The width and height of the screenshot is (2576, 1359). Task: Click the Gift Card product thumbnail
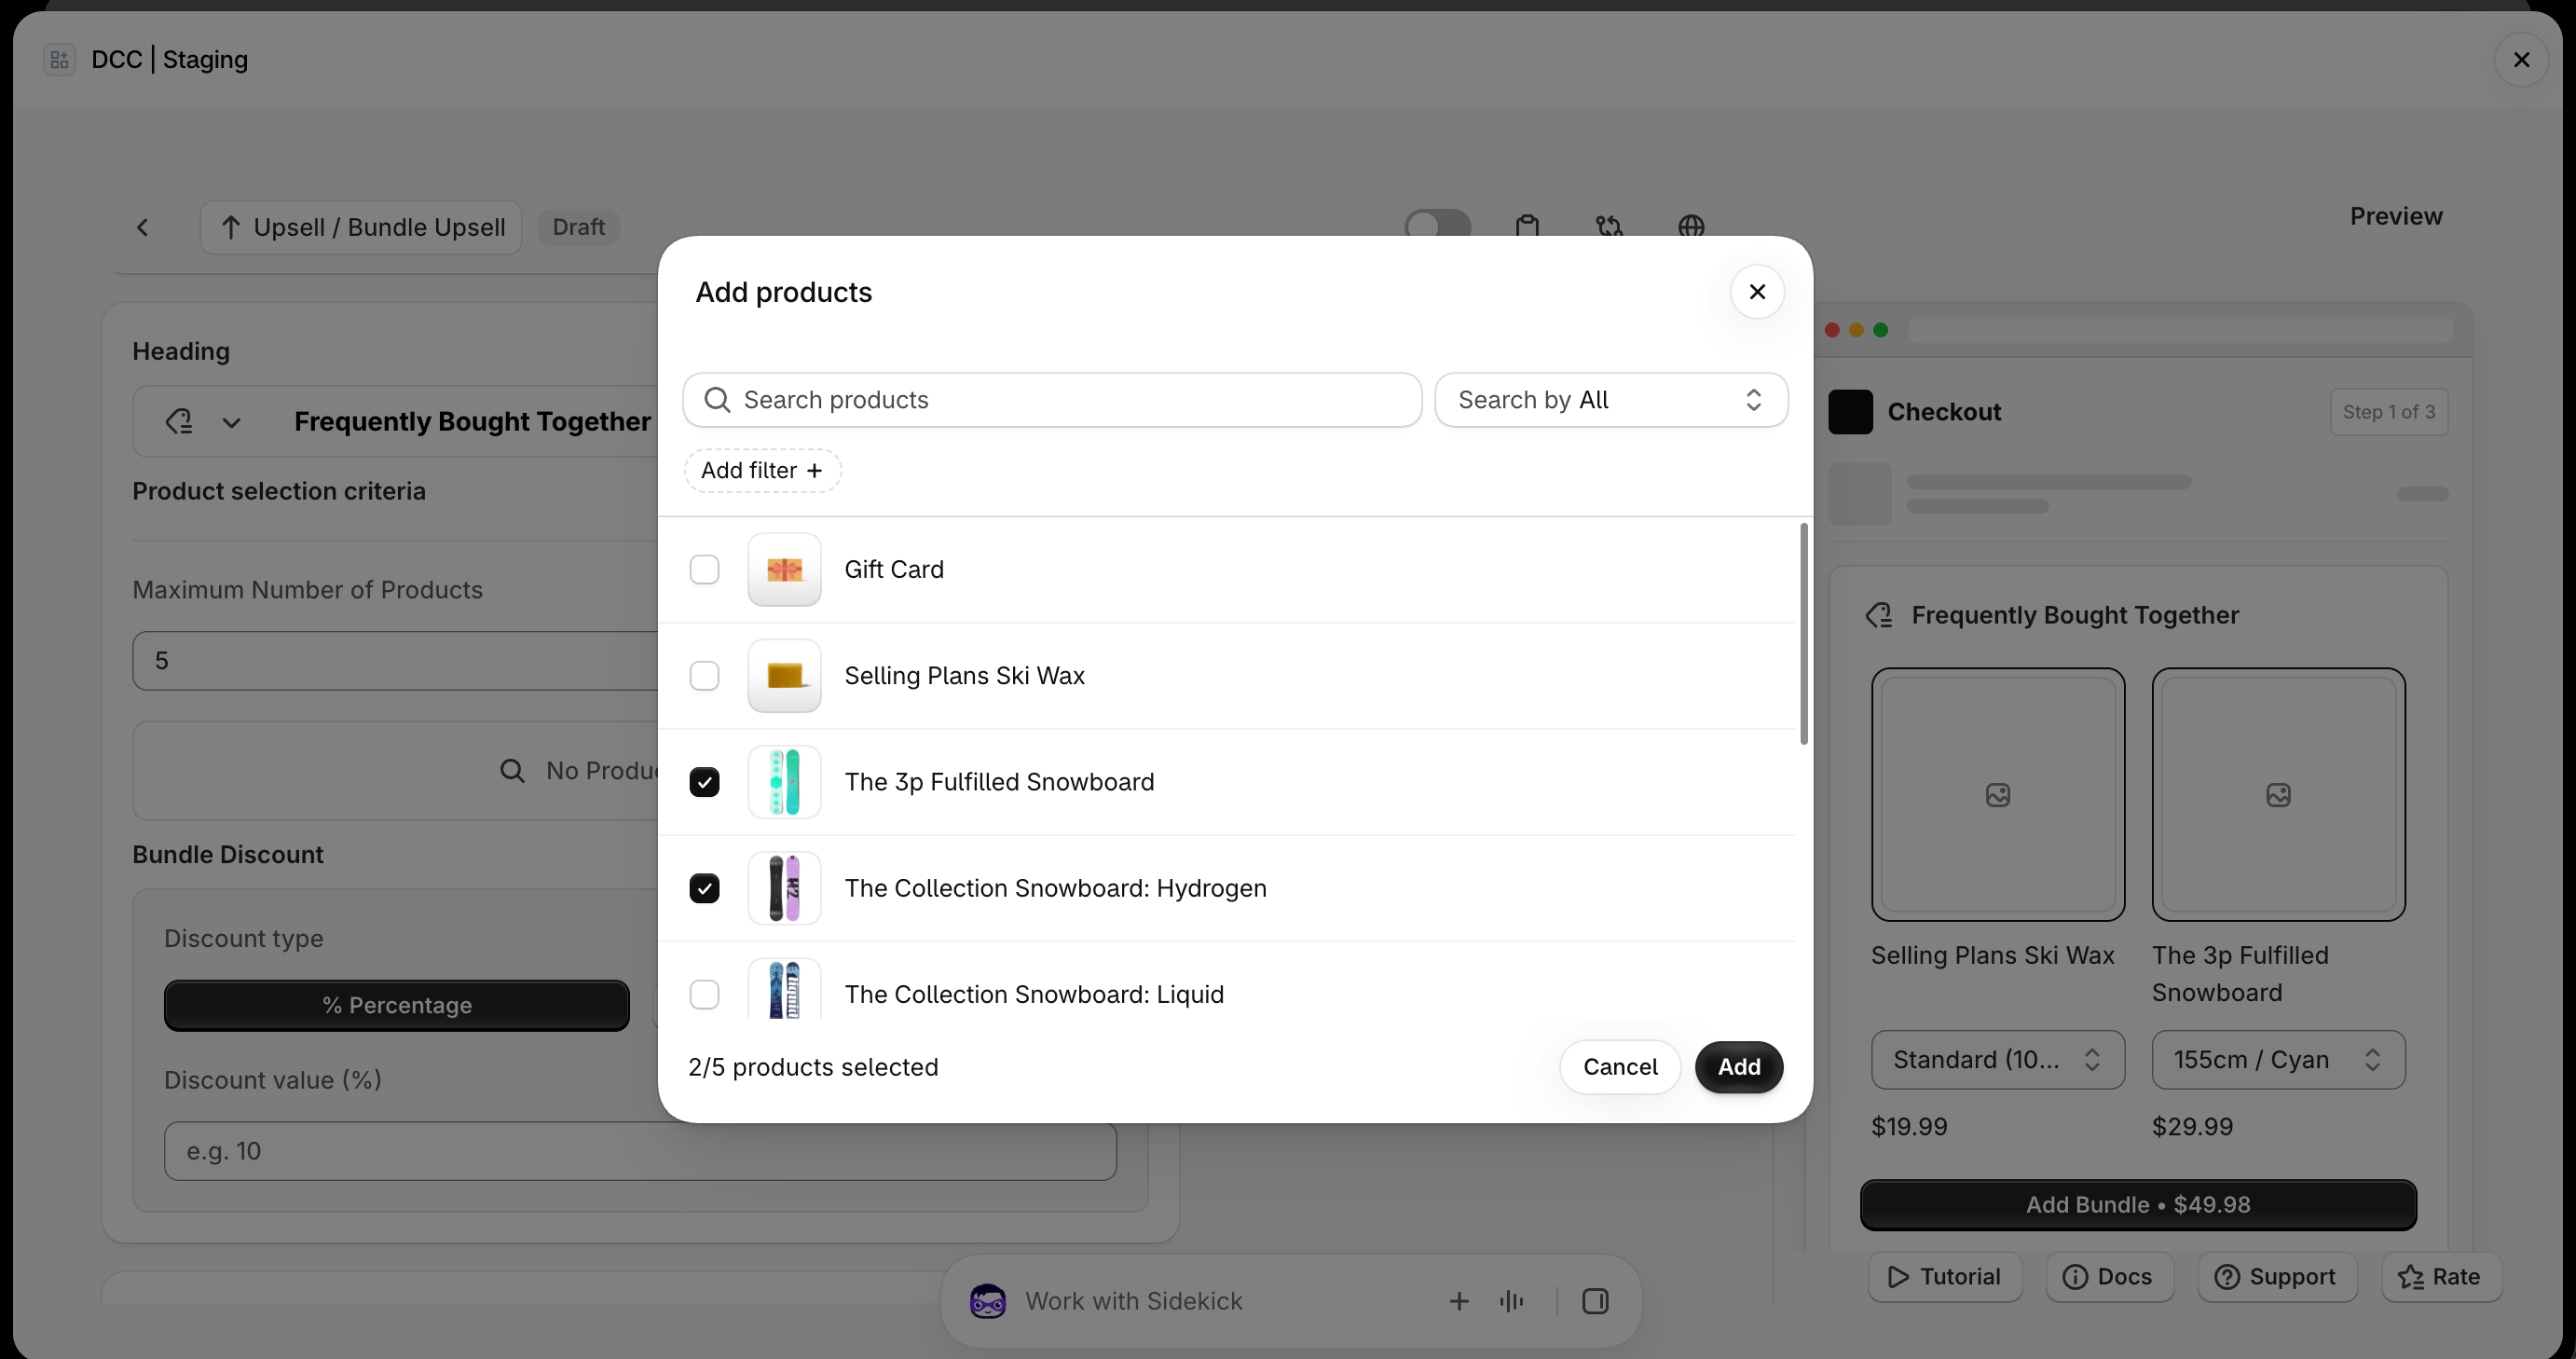[x=784, y=569]
